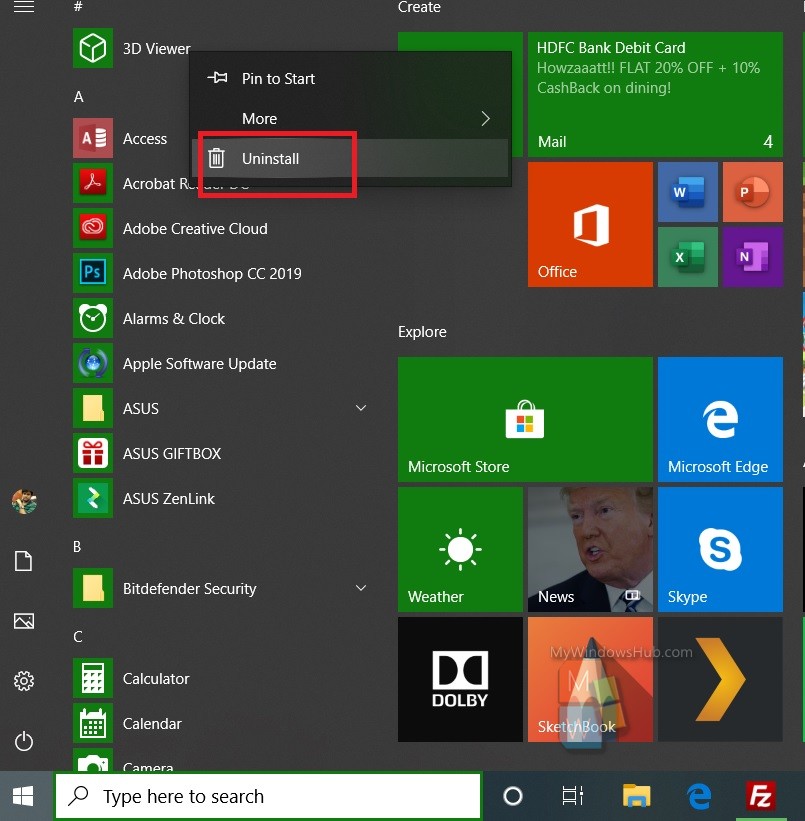Click the Alarms & Clock label

[x=174, y=318]
